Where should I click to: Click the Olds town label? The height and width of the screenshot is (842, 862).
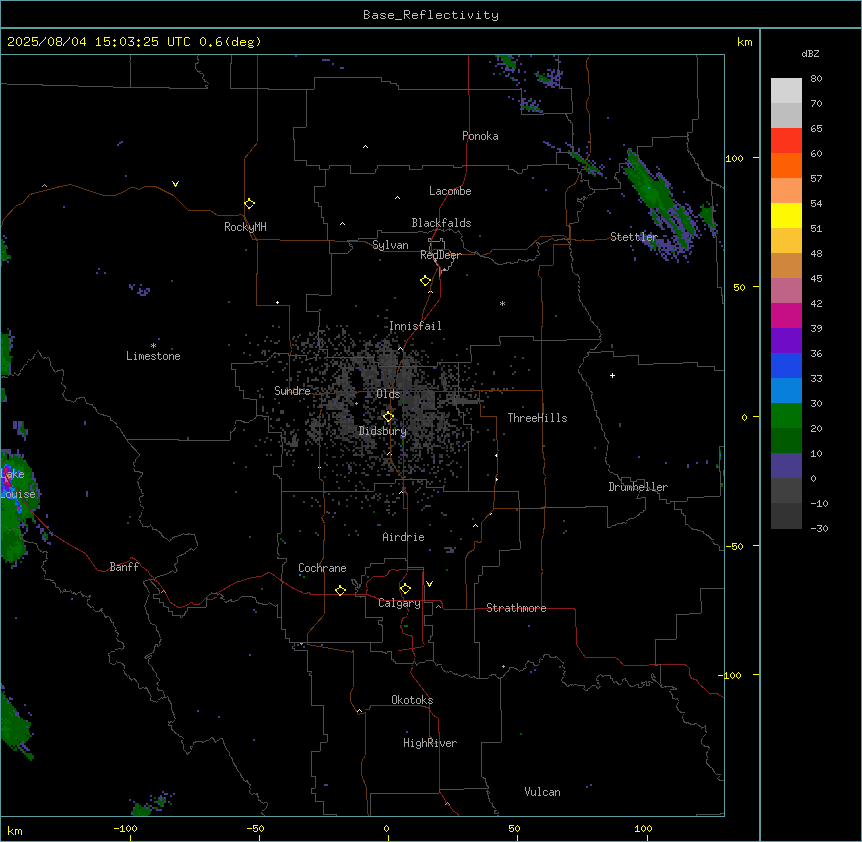point(388,394)
